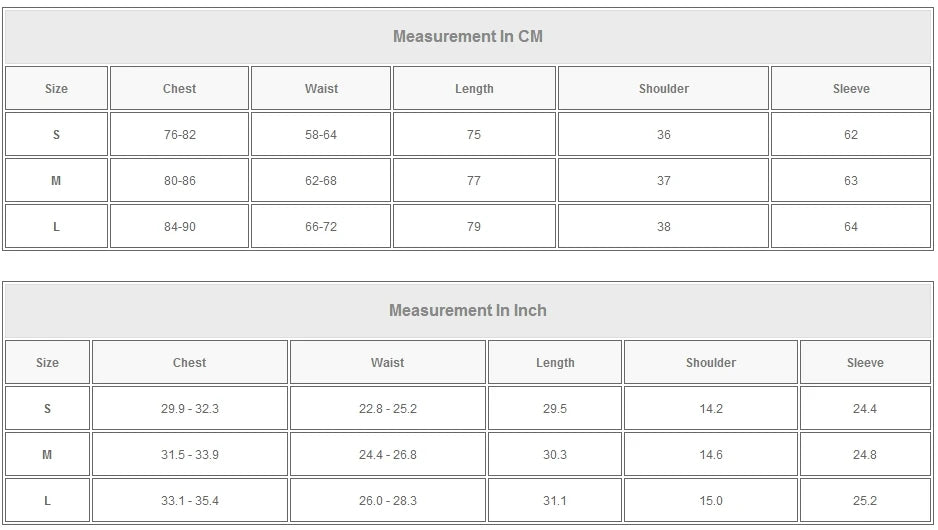Select the 24.4 - 26.8 waist cell
This screenshot has width=938, height=530.
[388, 455]
